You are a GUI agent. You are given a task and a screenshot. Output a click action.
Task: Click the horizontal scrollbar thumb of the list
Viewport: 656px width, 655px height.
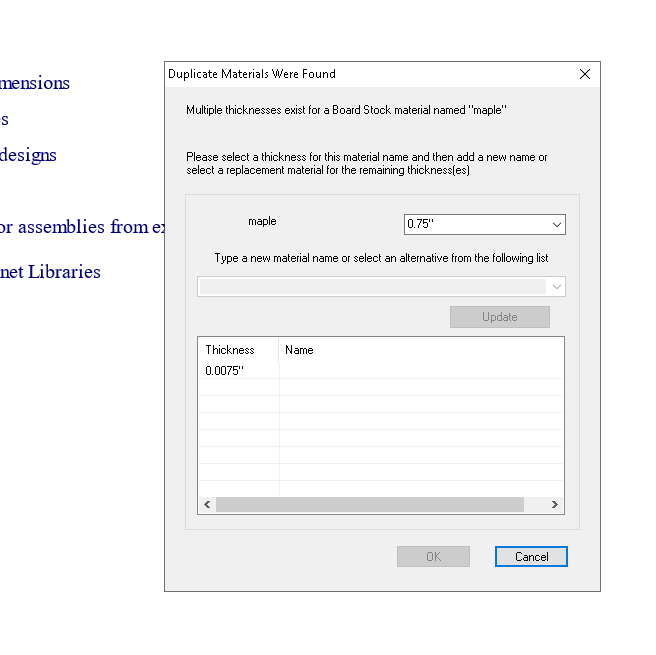click(x=370, y=505)
